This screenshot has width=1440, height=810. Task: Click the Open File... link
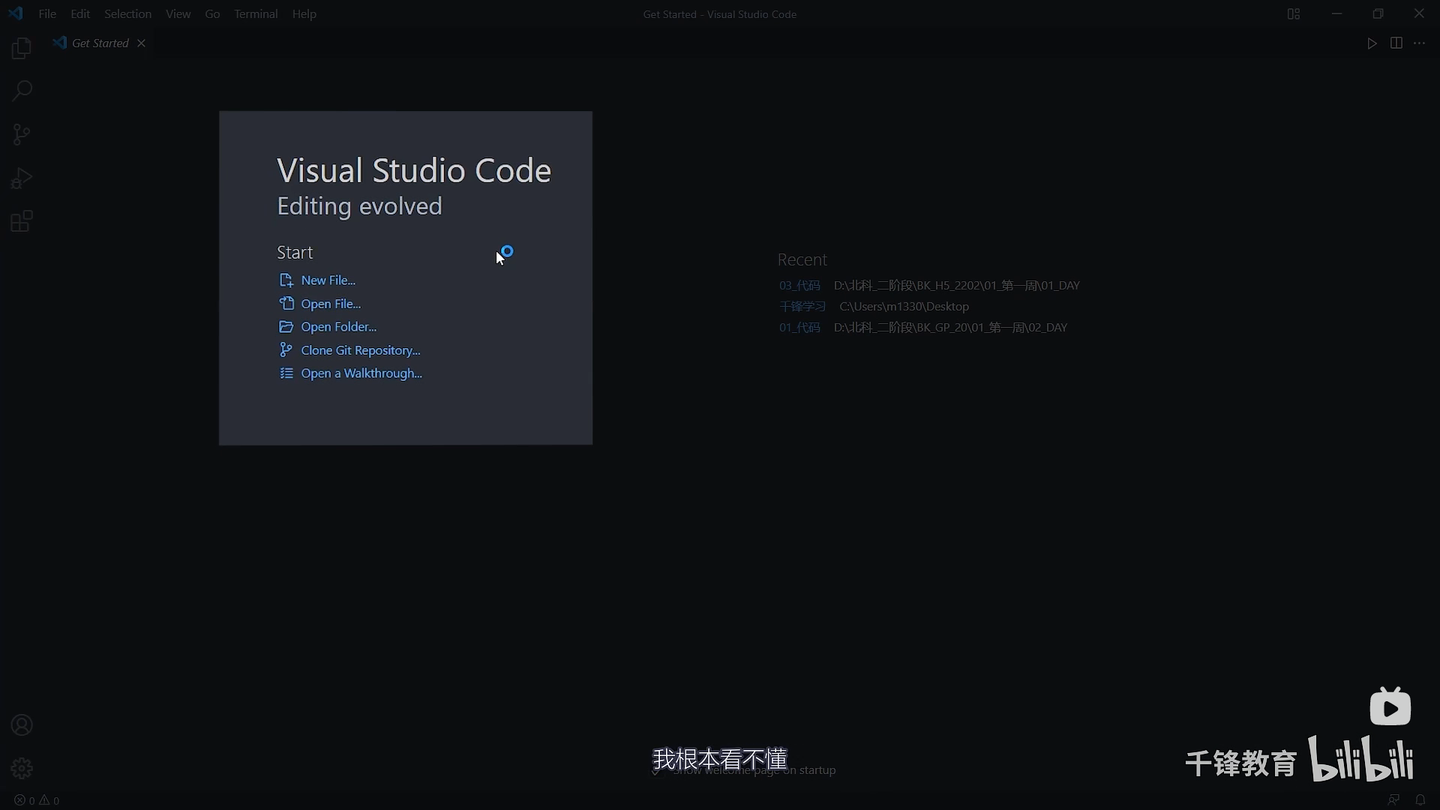click(331, 303)
